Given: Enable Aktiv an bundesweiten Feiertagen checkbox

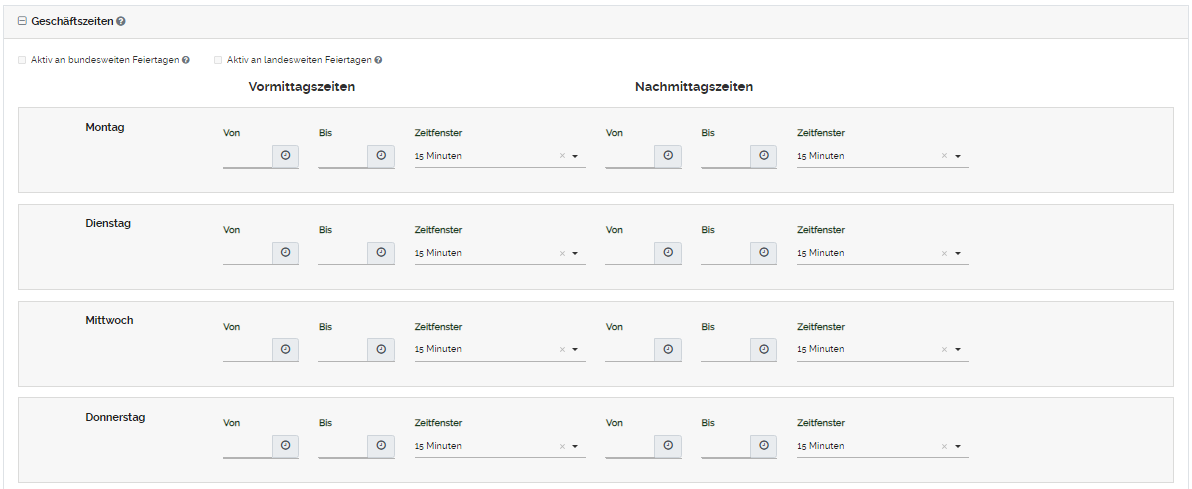Looking at the screenshot, I should coord(23,60).
